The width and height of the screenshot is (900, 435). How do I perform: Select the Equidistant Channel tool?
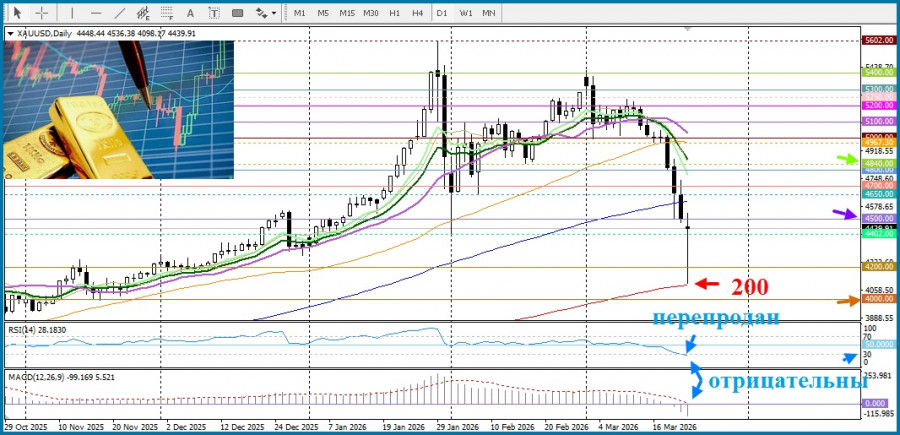tap(145, 13)
